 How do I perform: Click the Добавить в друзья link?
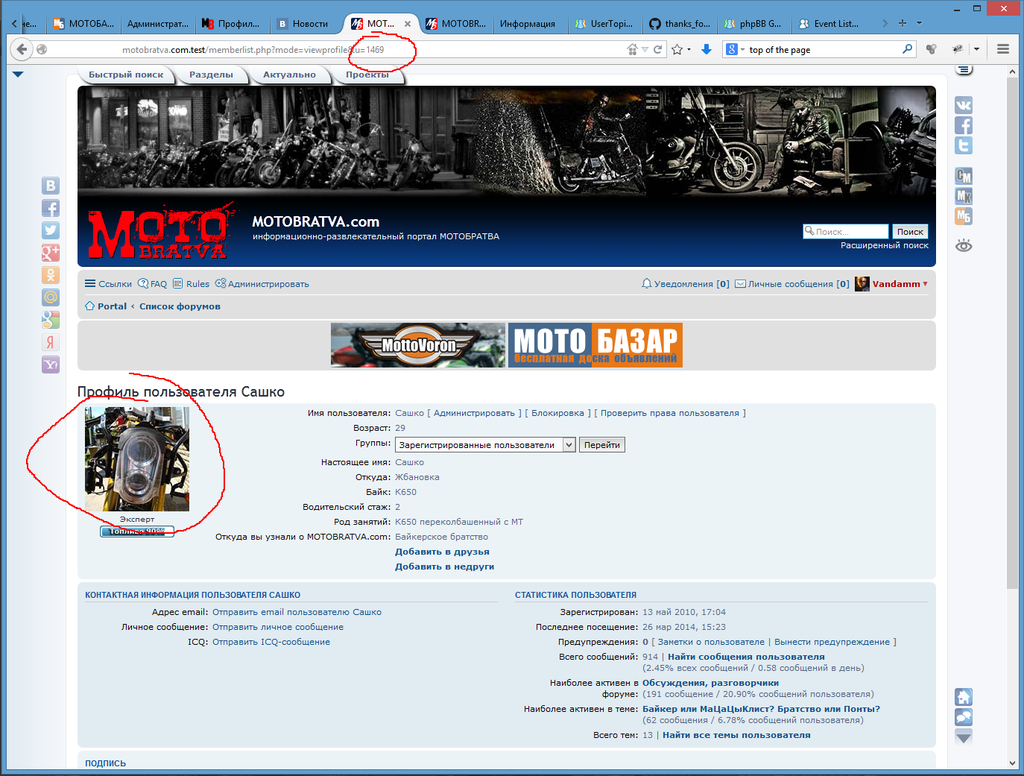pyautogui.click(x=442, y=551)
